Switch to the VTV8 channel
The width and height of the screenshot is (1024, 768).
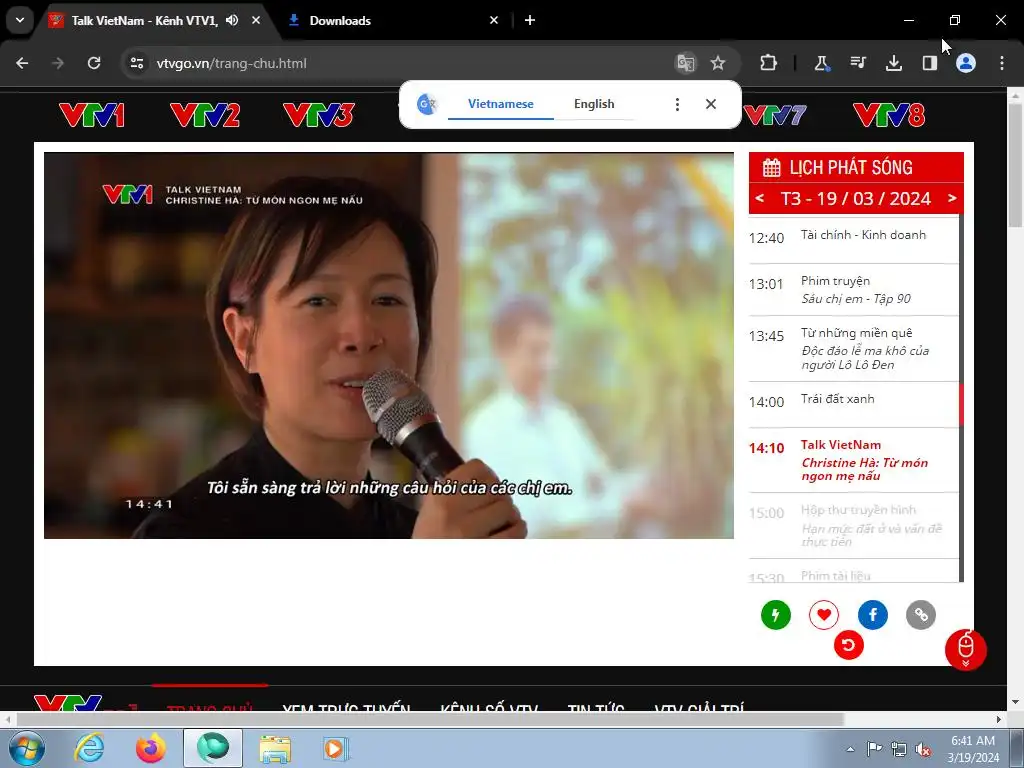pos(889,116)
